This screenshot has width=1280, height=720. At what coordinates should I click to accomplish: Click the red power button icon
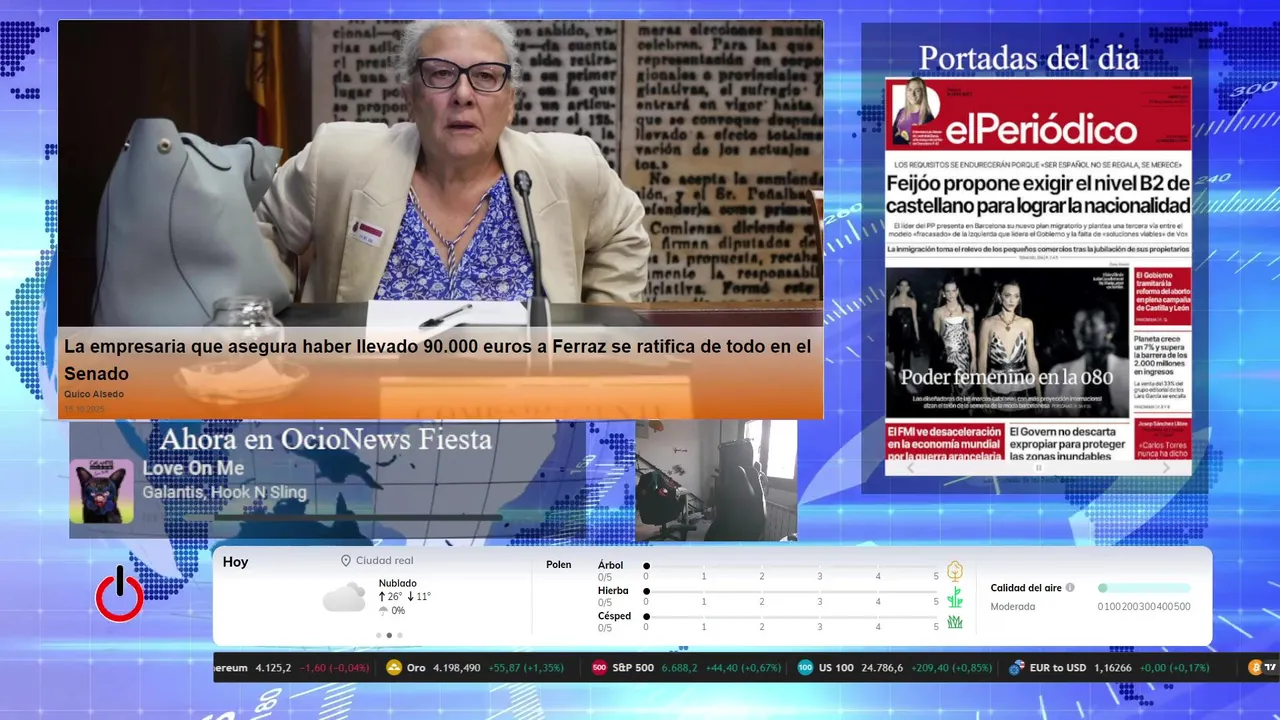click(x=120, y=594)
